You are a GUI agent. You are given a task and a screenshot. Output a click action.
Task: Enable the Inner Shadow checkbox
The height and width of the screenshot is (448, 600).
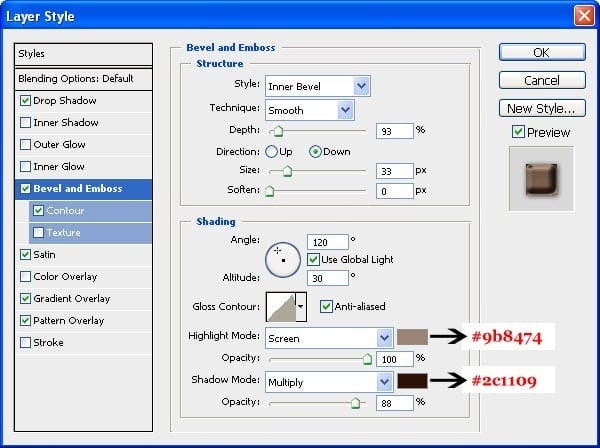(25, 122)
